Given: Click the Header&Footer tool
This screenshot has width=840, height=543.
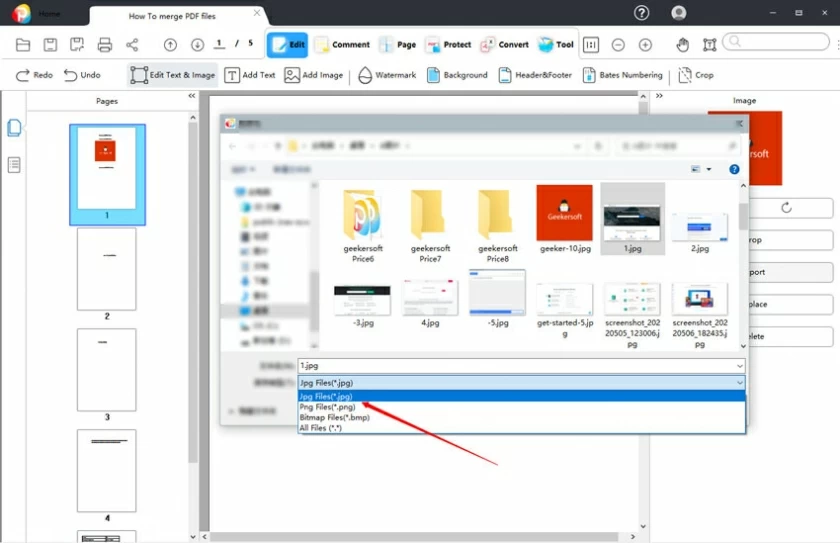Looking at the screenshot, I should pos(535,75).
